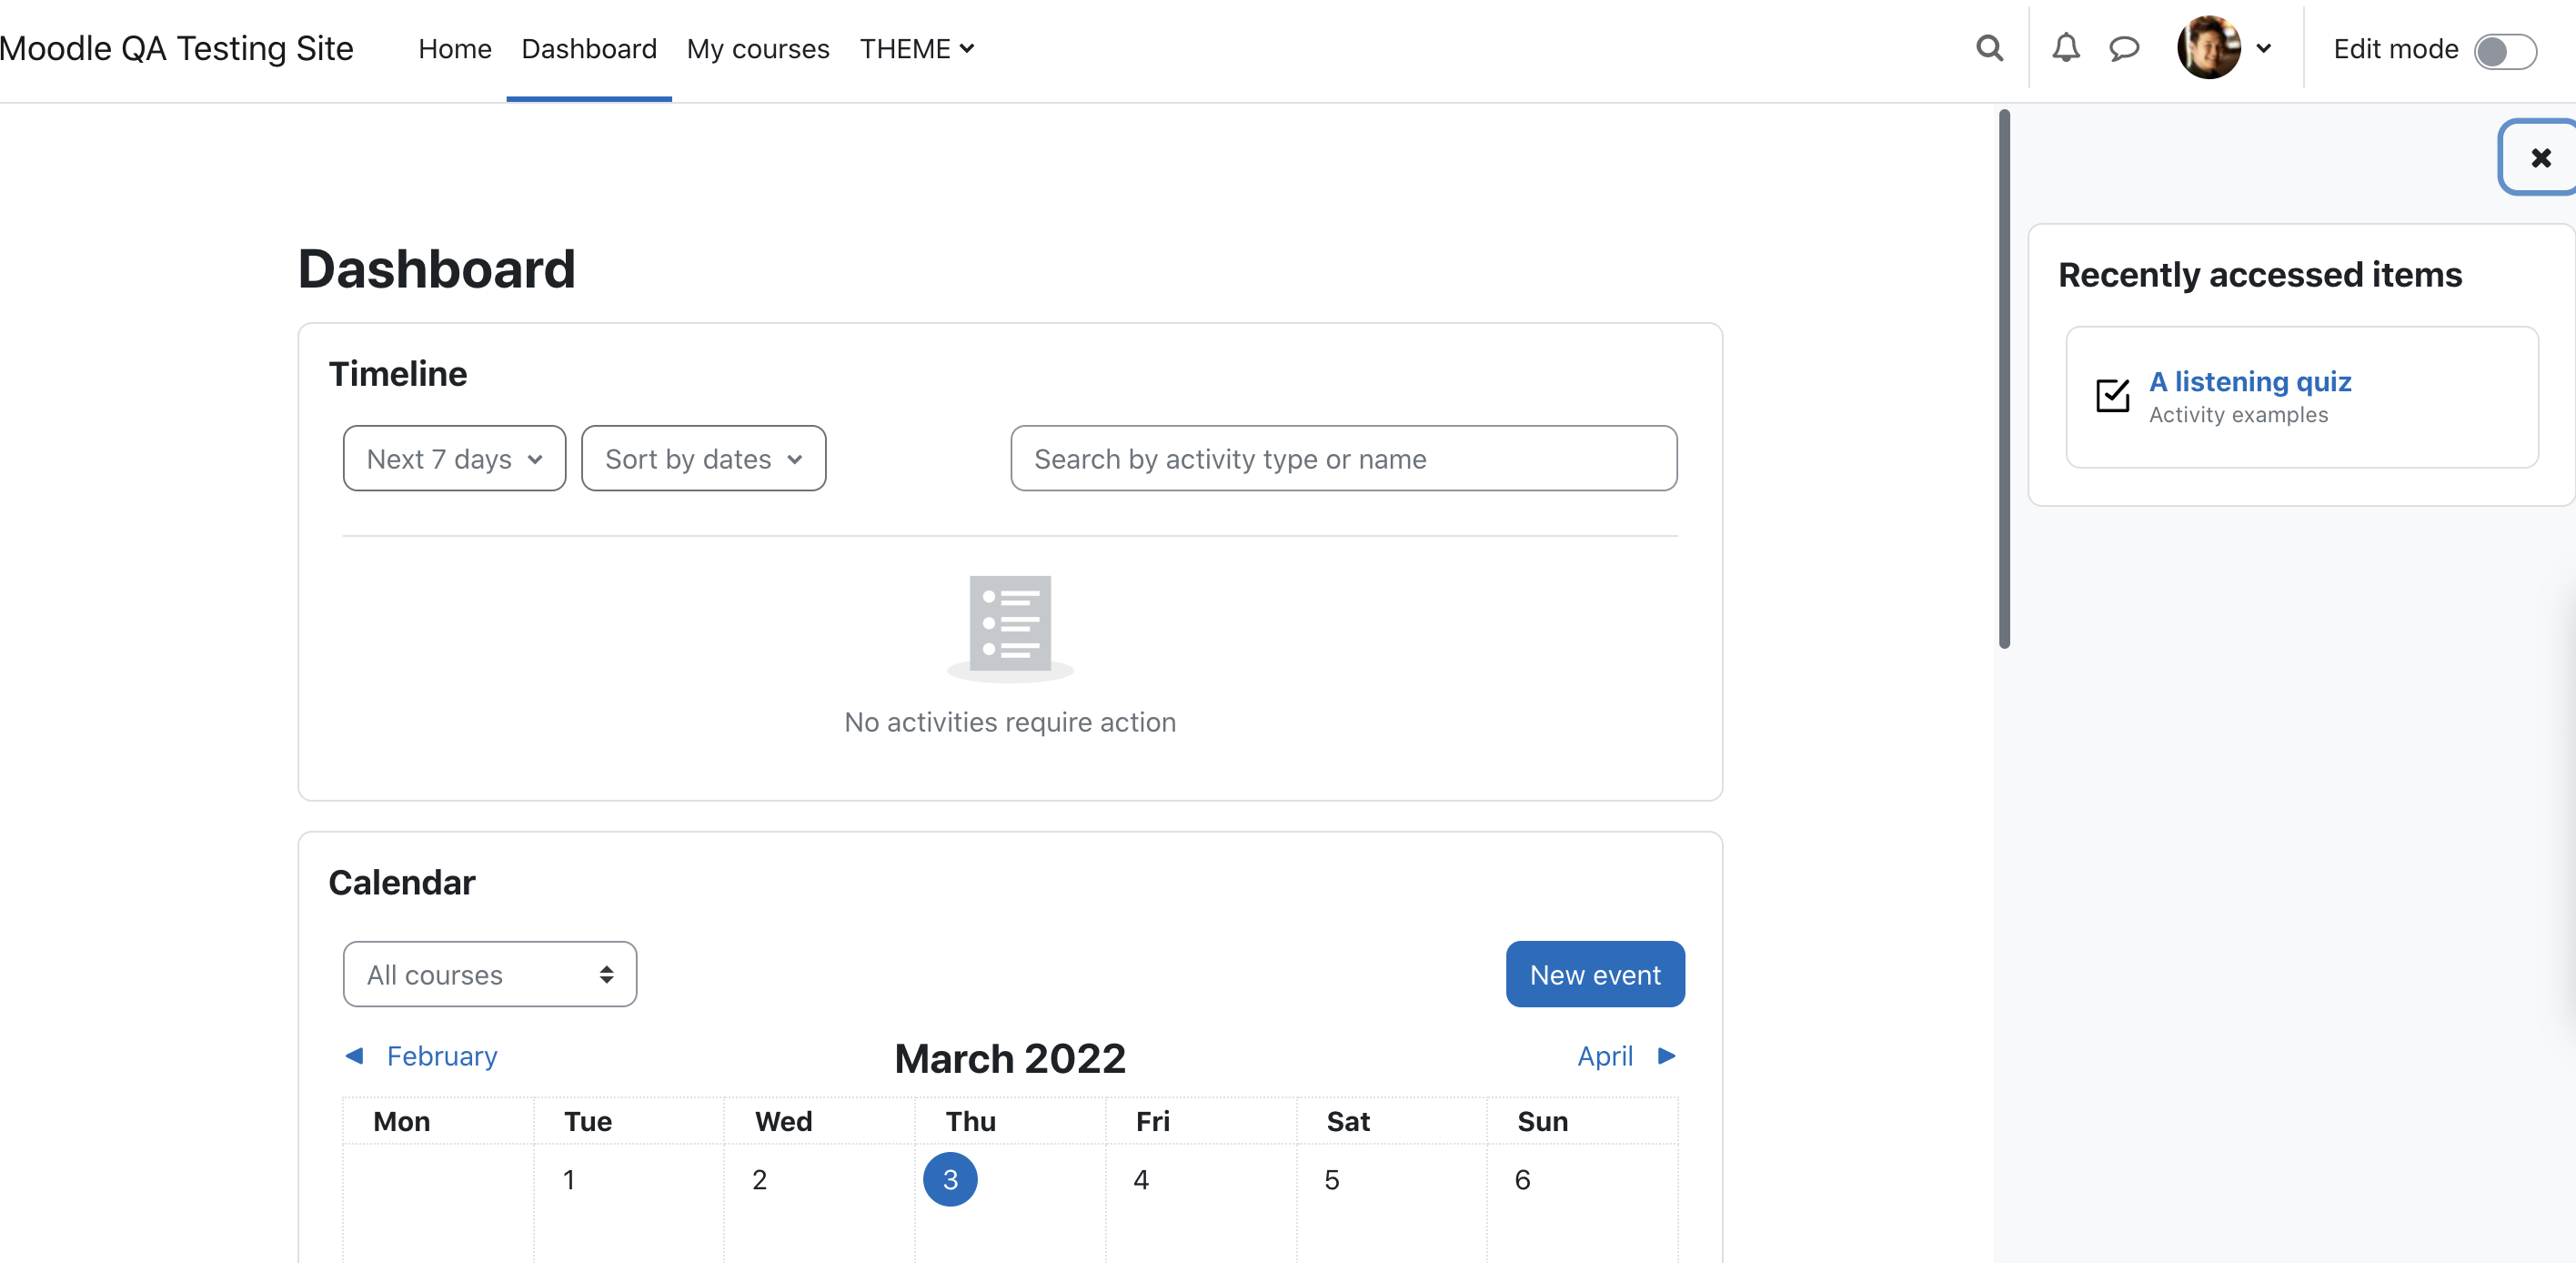Click the Moodle QA Testing Site title
Screen dimensions: 2576x1263
[x=176, y=48]
